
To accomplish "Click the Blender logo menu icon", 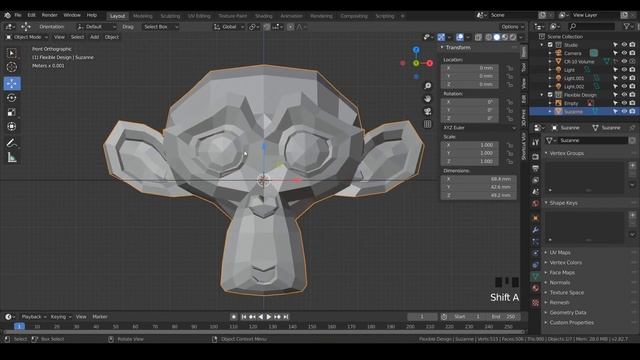I will point(7,15).
